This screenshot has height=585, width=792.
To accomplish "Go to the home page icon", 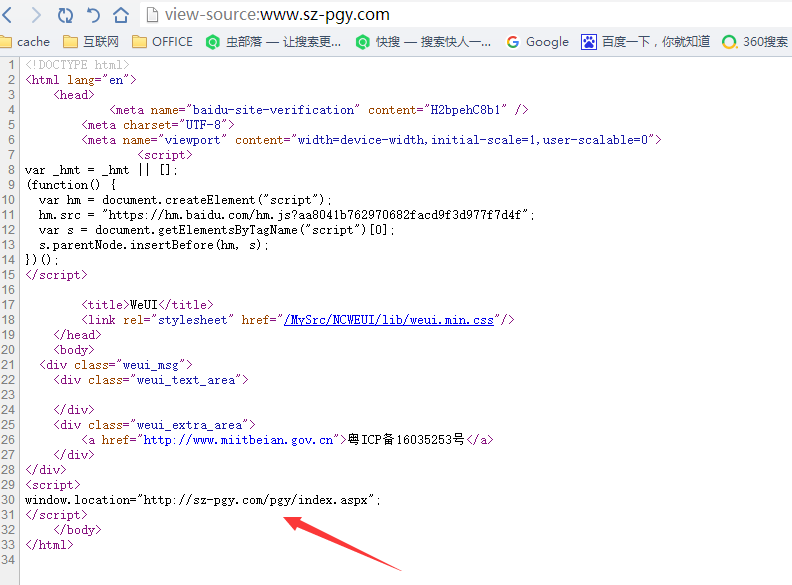I will pos(121,15).
